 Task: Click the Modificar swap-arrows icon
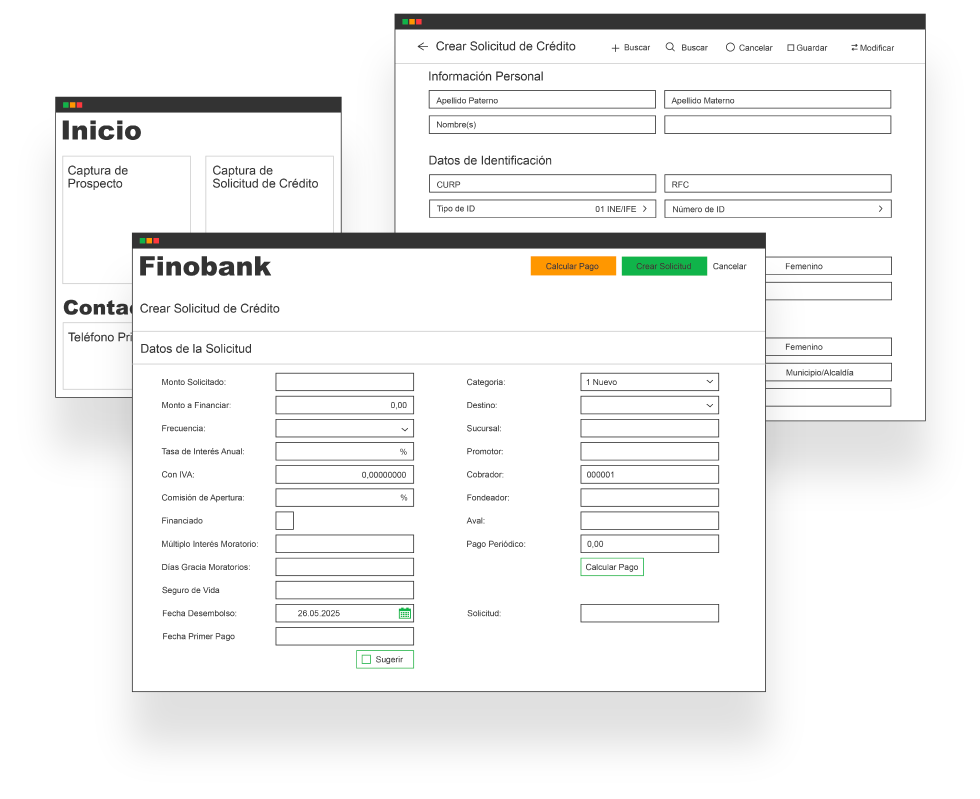tap(854, 48)
